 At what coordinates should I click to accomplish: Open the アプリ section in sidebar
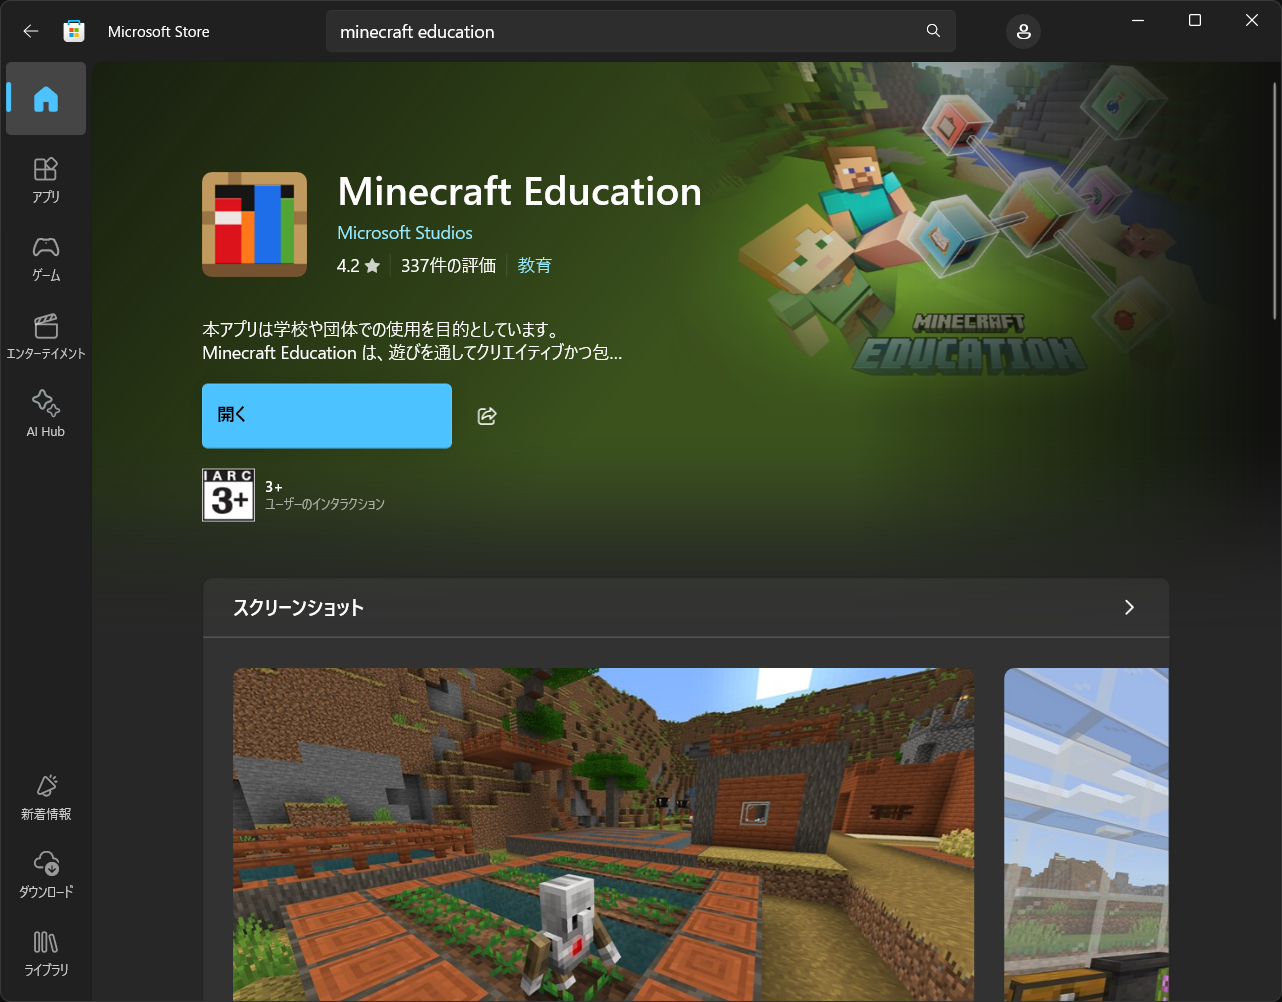coord(46,180)
